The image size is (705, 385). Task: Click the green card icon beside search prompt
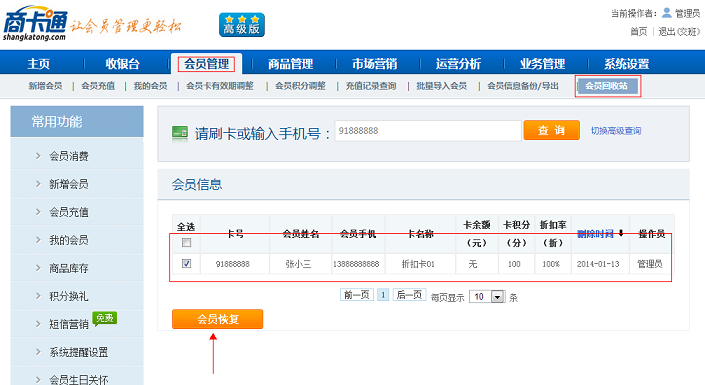tap(180, 133)
